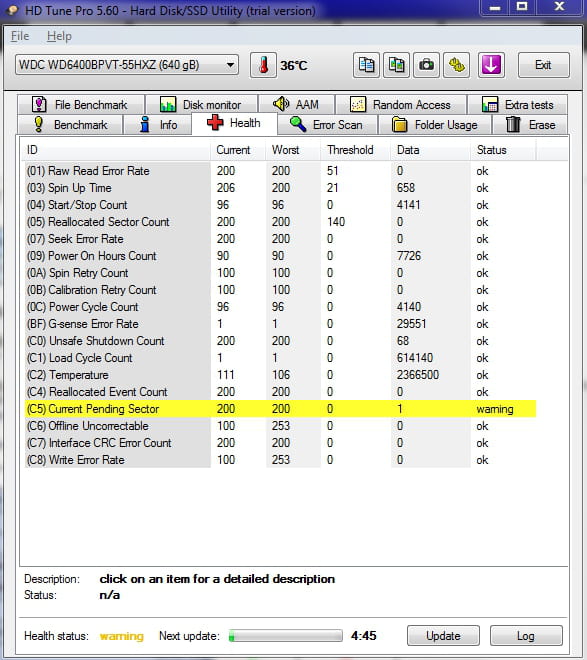
Task: Select the (0C) Power Cycle Count row
Action: tap(280, 307)
